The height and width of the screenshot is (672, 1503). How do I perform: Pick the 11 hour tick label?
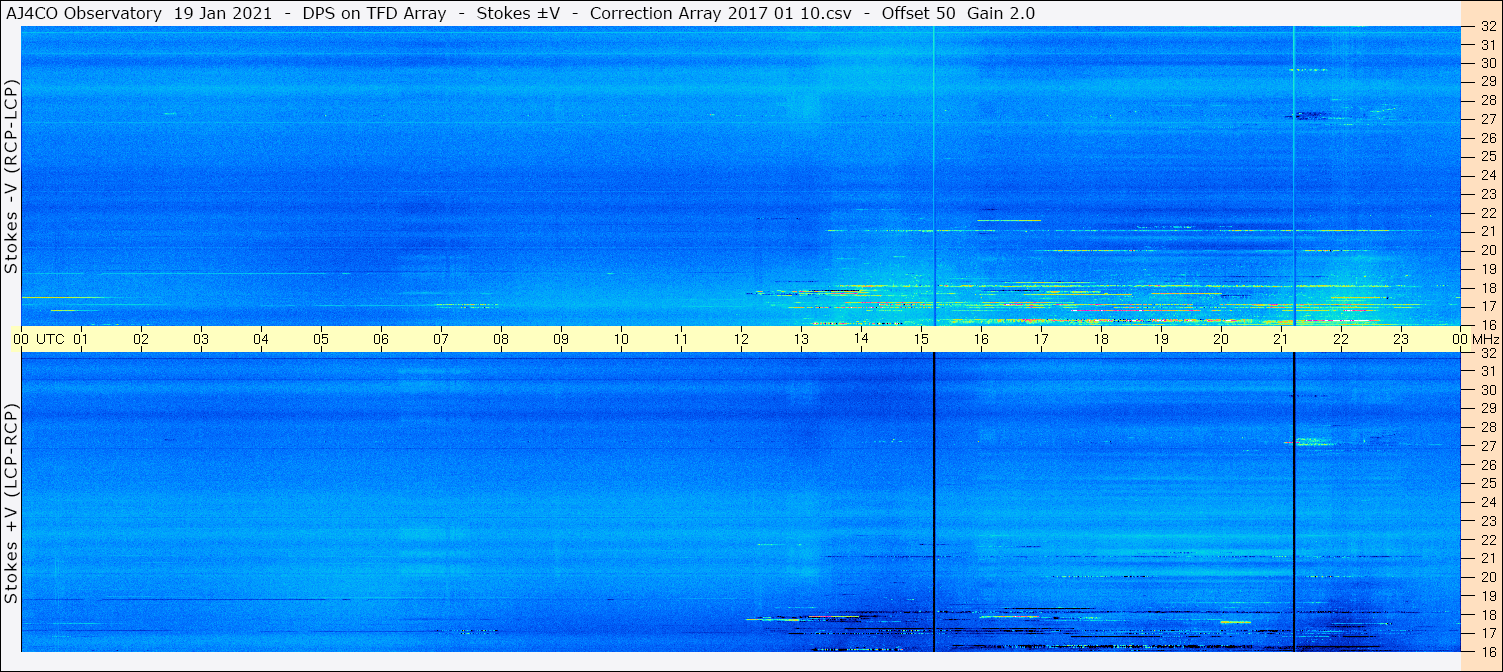(681, 339)
